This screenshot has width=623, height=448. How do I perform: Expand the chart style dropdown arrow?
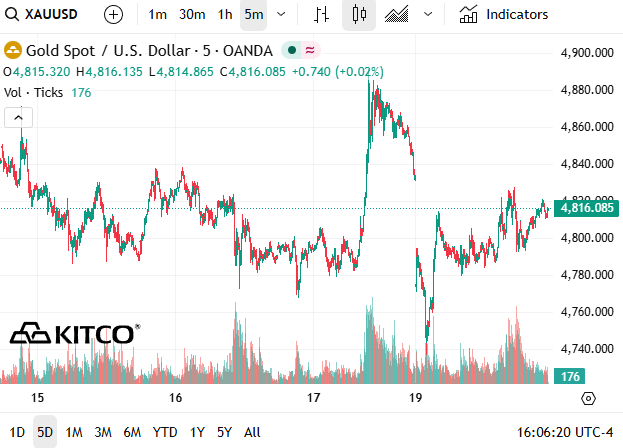click(428, 15)
